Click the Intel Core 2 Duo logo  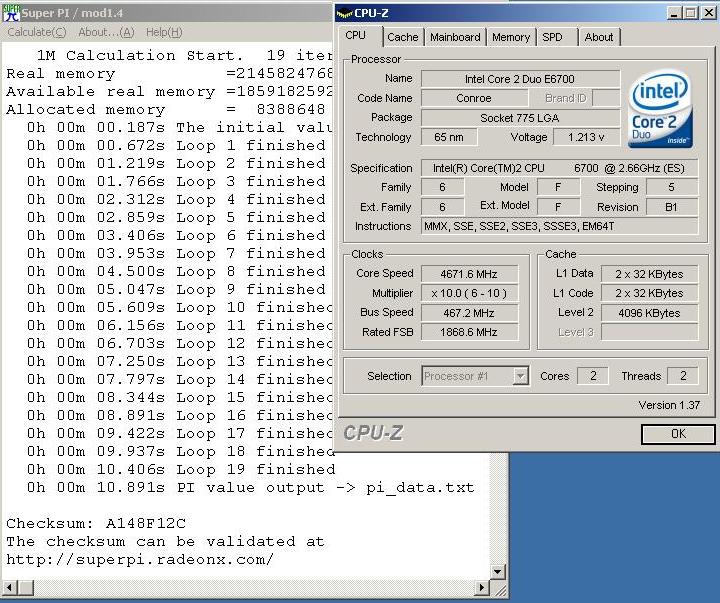point(660,109)
